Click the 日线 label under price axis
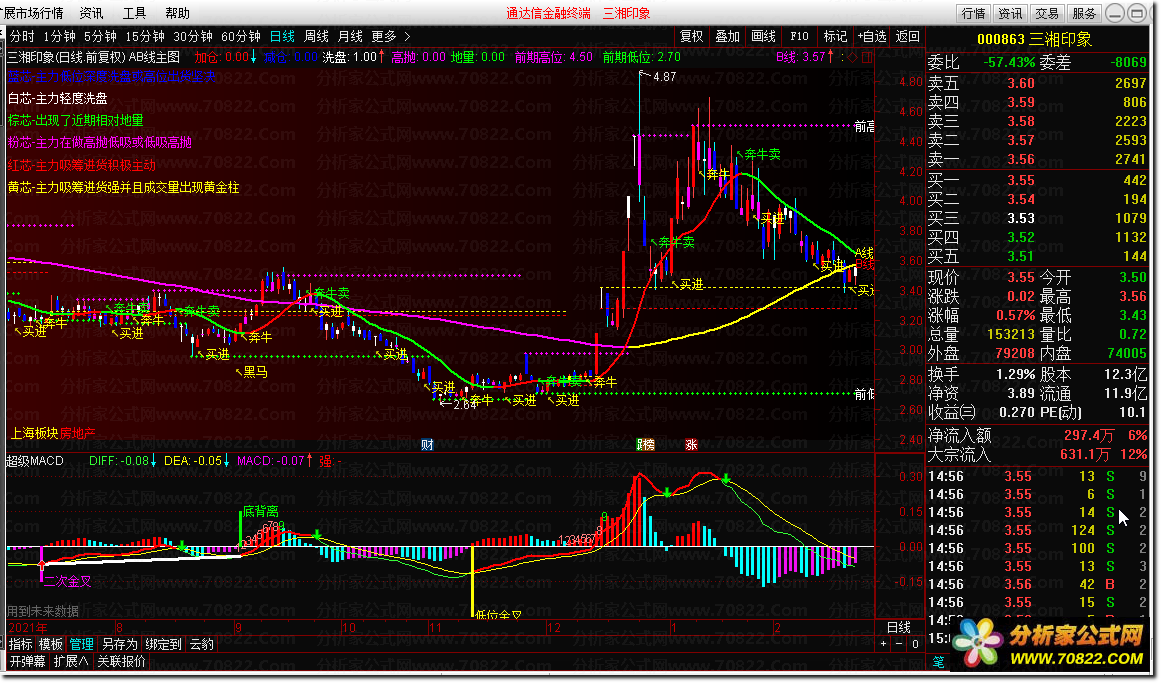Viewport: 1162px width, 683px height. pos(899,627)
